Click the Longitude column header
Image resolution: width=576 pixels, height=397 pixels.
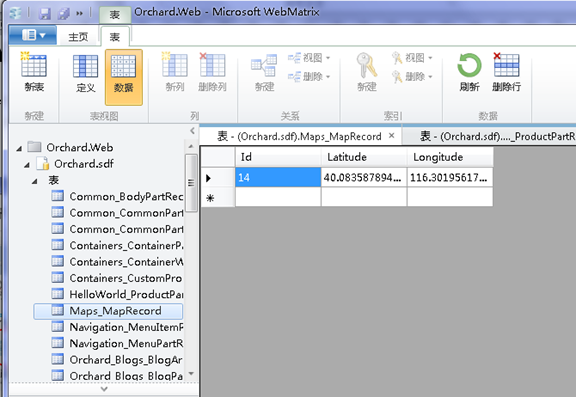pyautogui.click(x=450, y=157)
